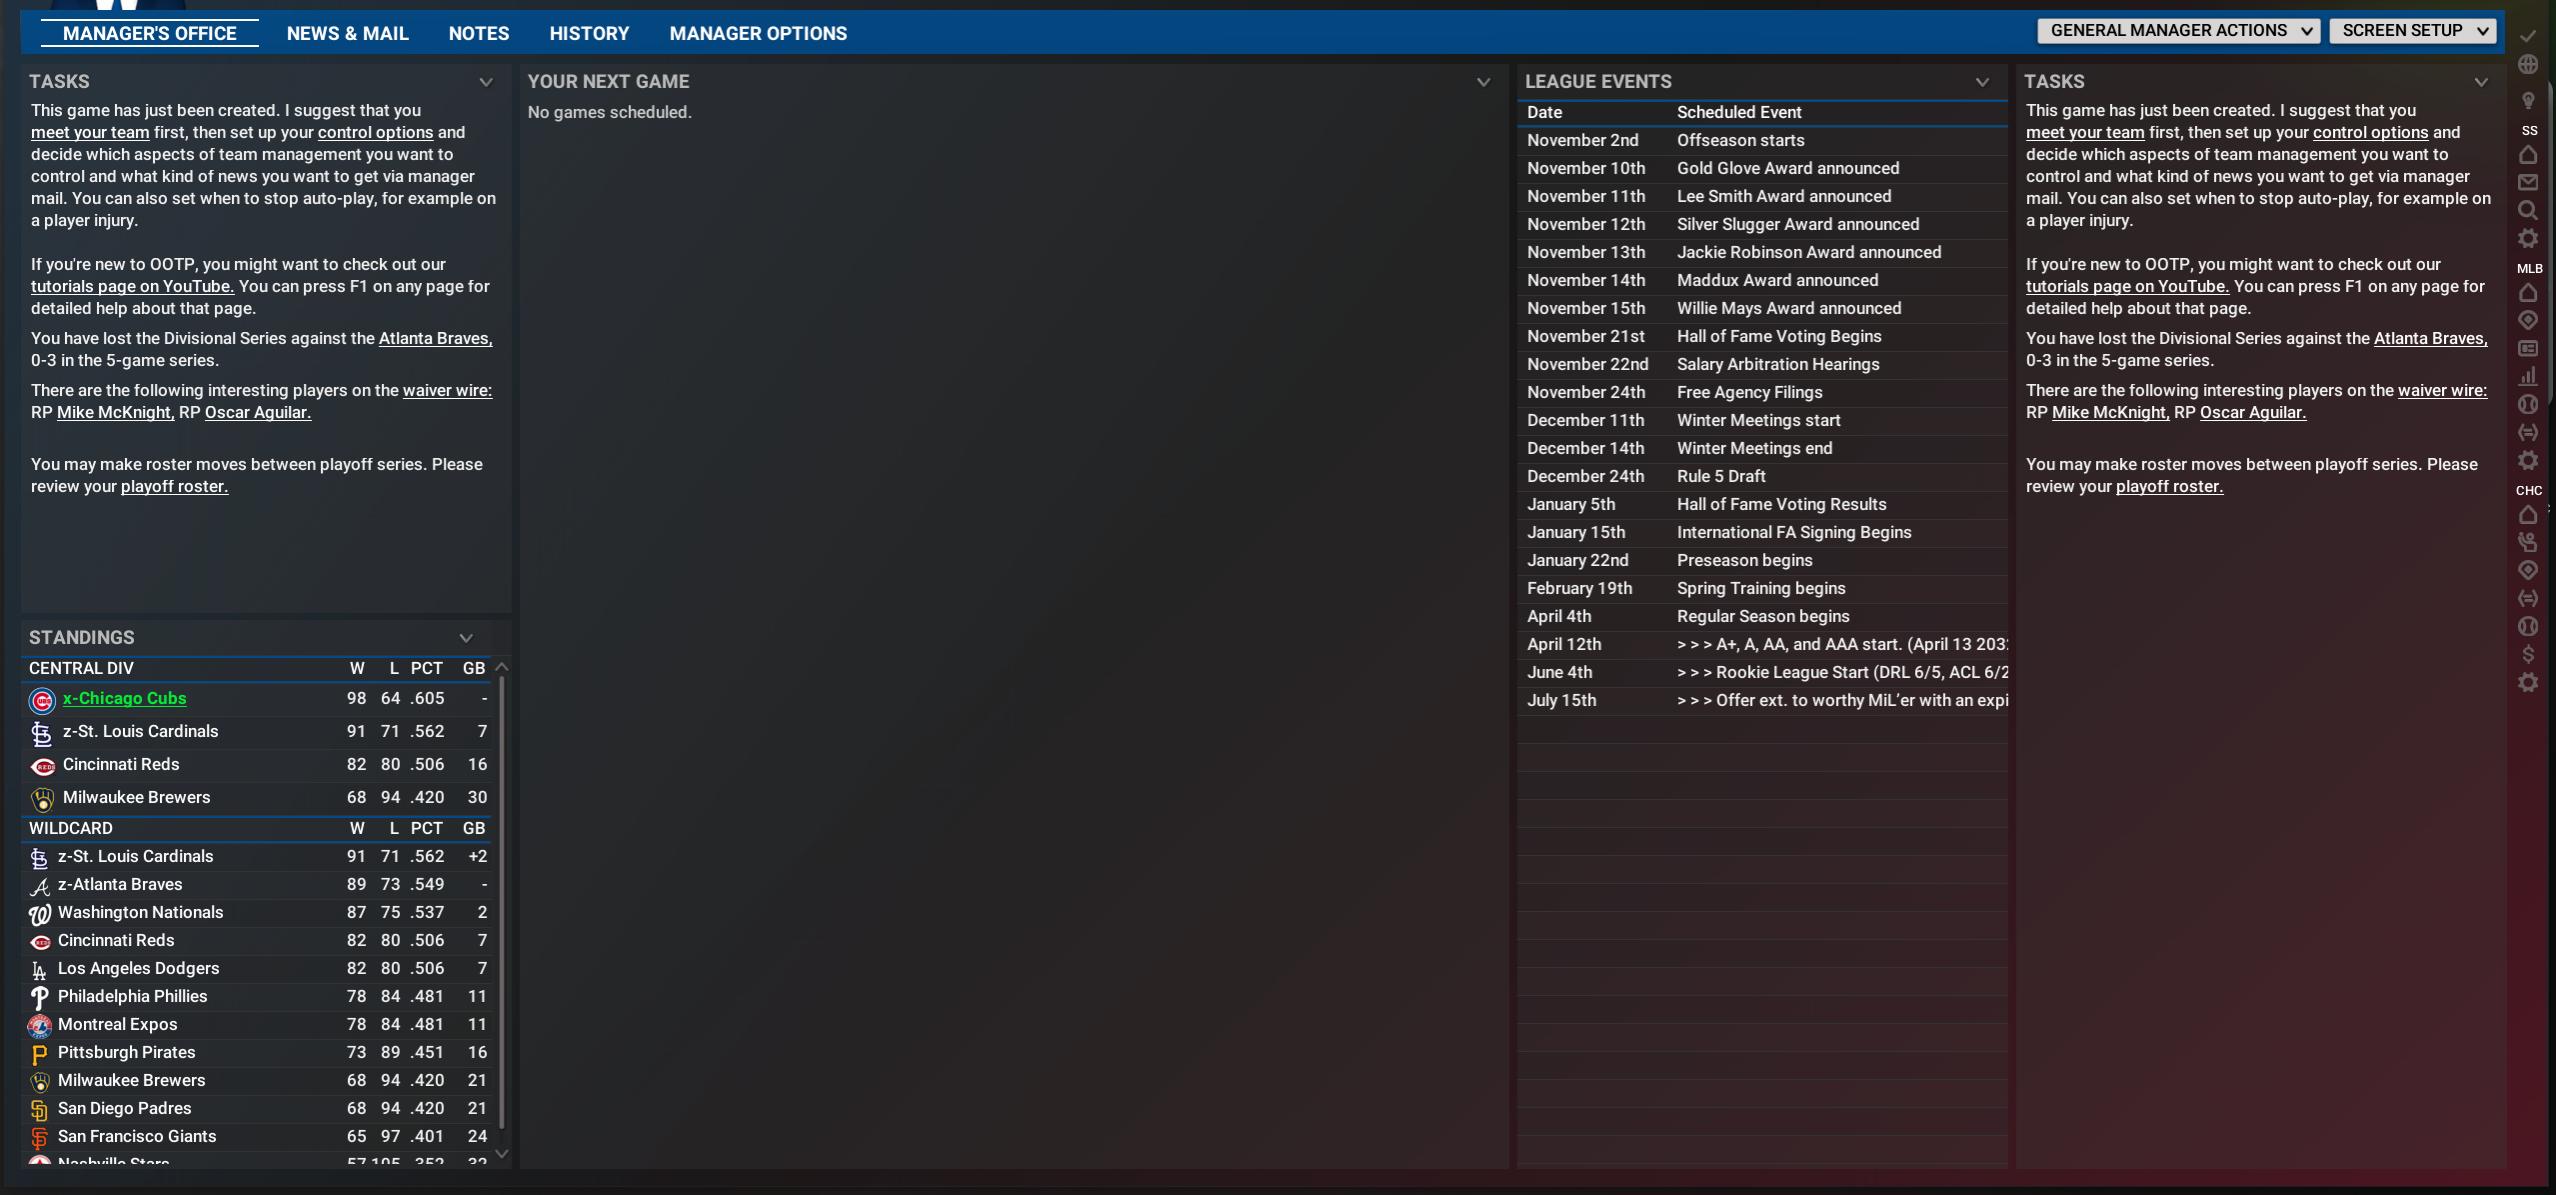Viewport: 2556px width, 1195px height.
Task: Follow the Oscar Aguilar link in left Tasks
Action: point(257,412)
